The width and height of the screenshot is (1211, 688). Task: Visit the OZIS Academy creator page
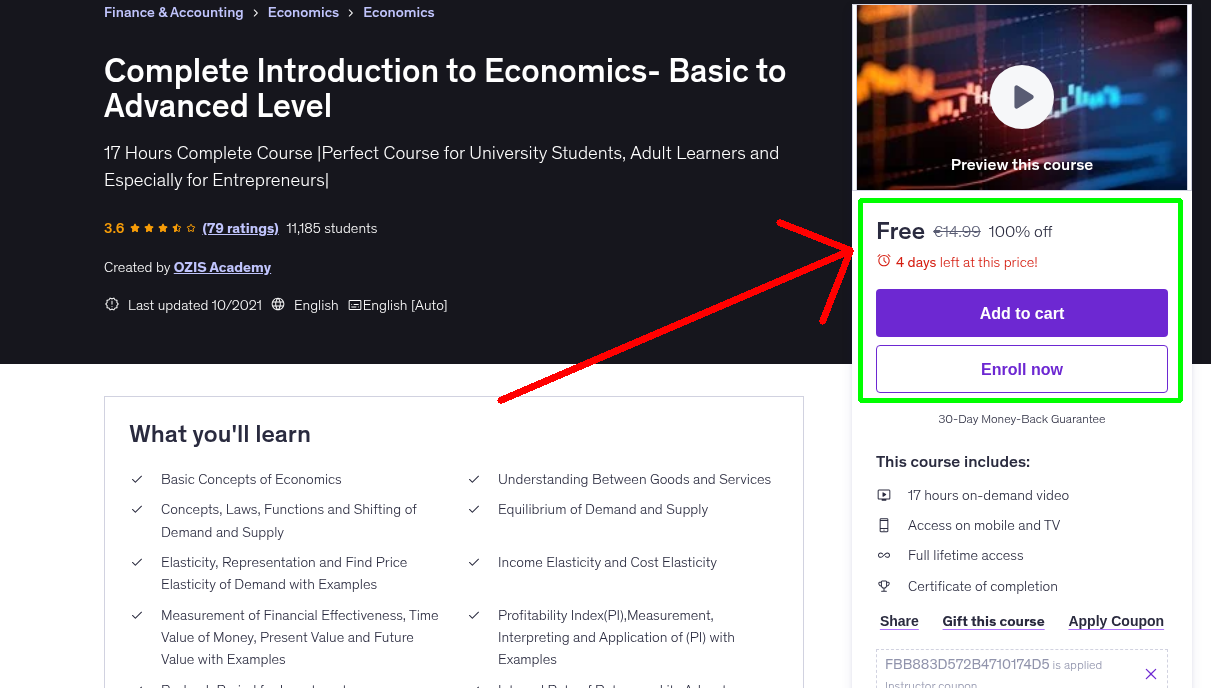point(222,267)
